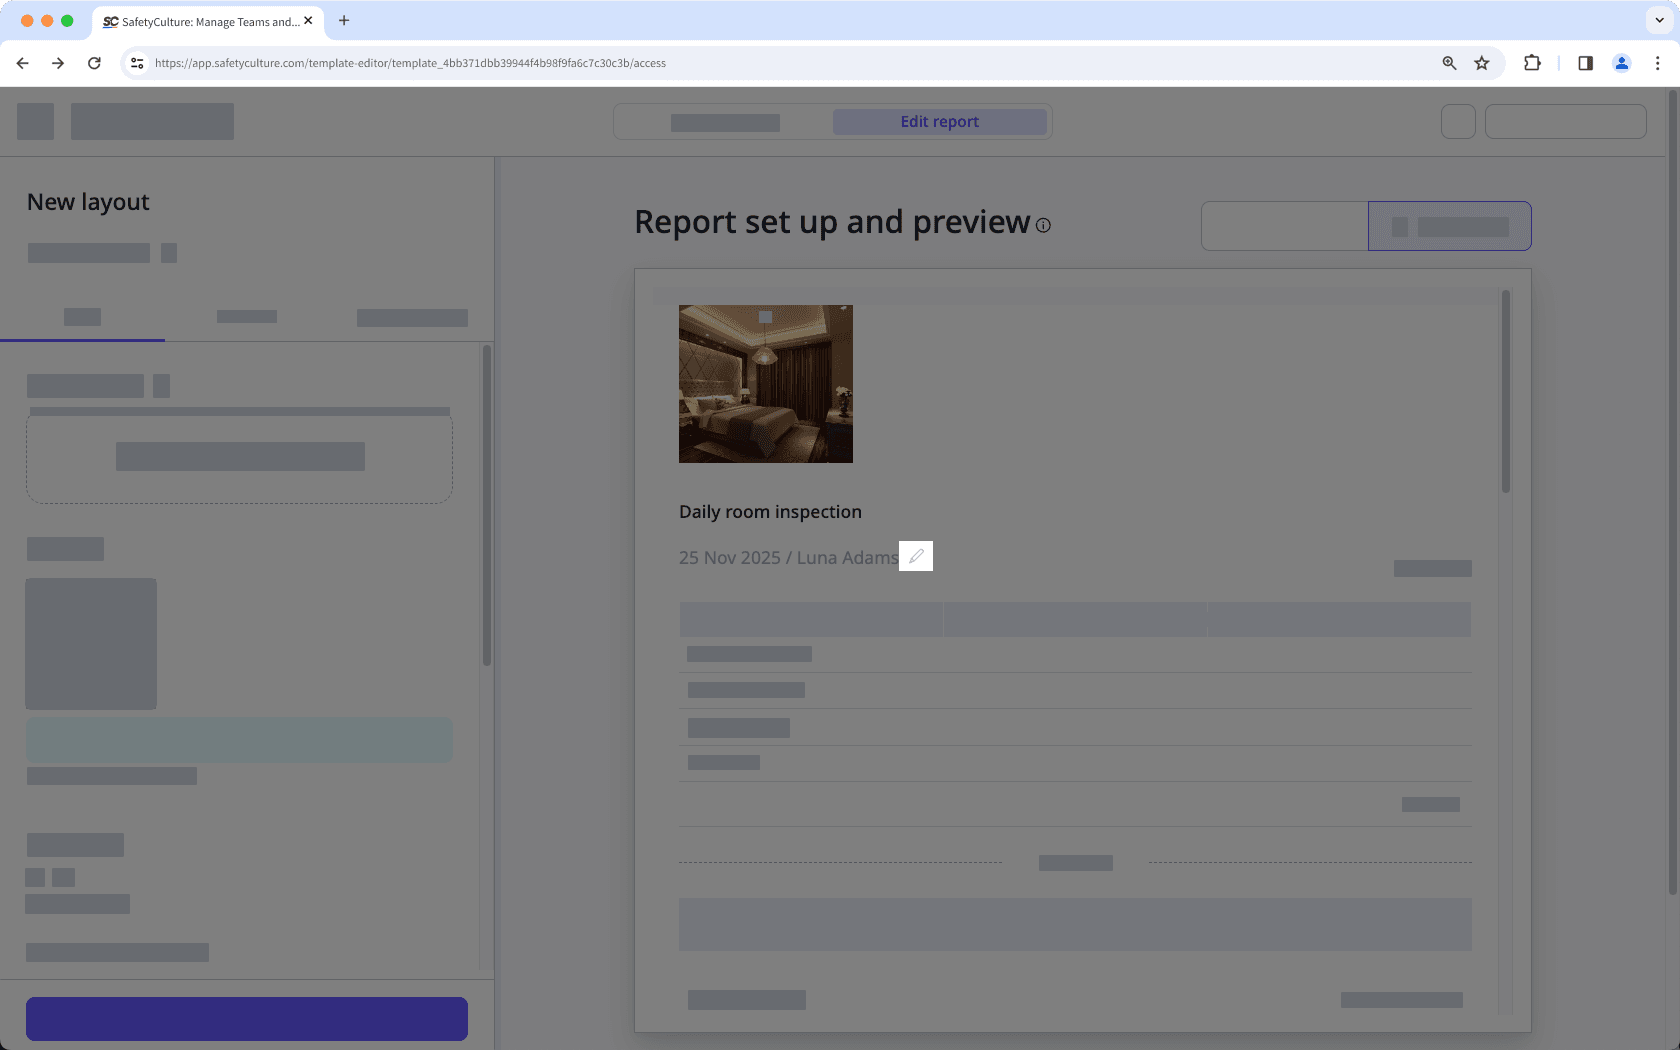This screenshot has height=1050, width=1680.
Task: Click the SafetyCulture favicon on the browser tab
Action: 110,21
